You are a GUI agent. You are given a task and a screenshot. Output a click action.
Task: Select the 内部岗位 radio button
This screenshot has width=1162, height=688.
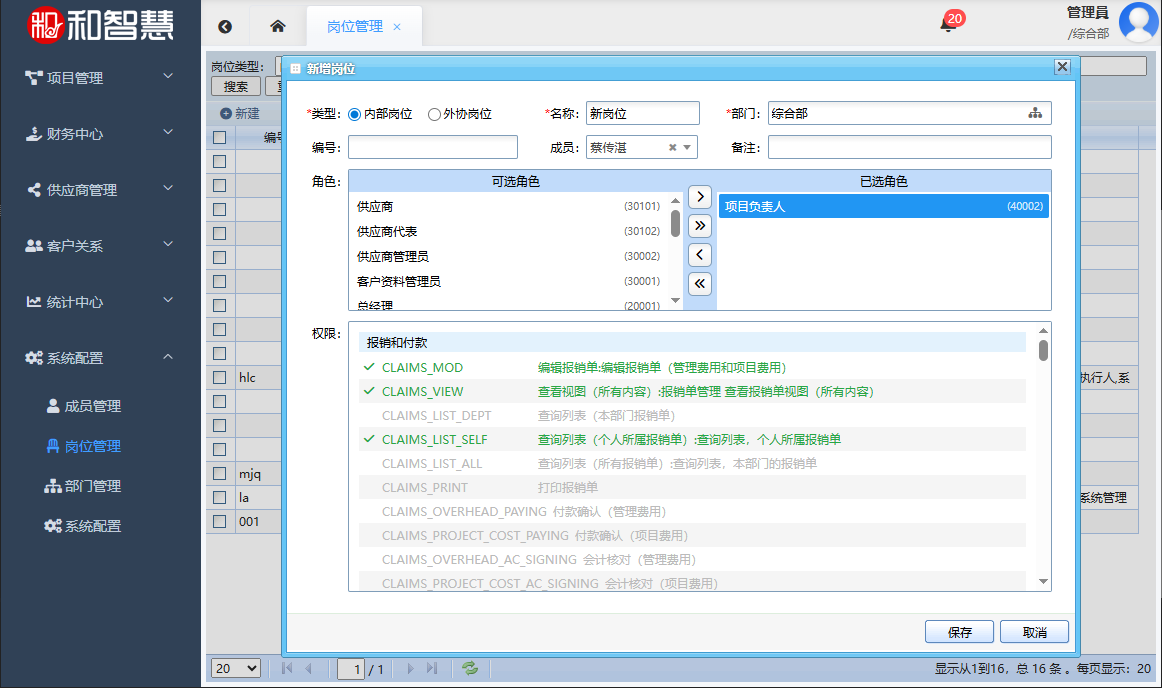[x=354, y=114]
